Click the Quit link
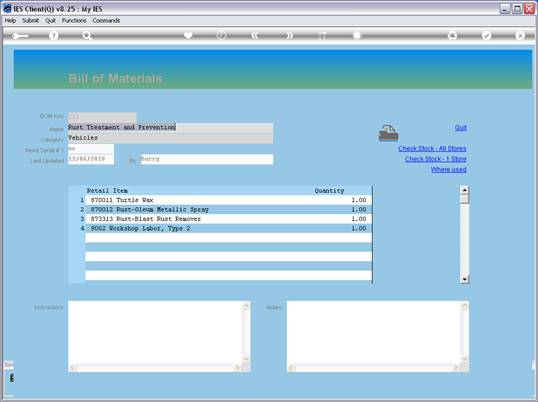 (460, 128)
